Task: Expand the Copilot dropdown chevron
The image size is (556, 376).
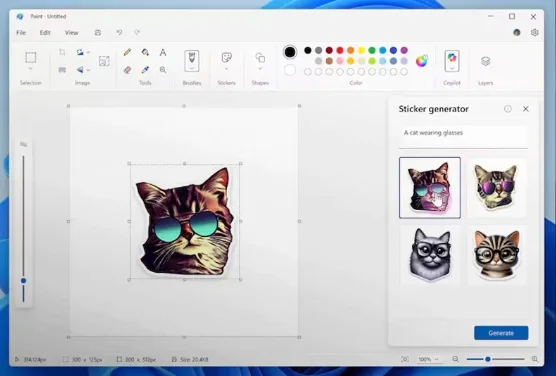Action: [x=452, y=68]
